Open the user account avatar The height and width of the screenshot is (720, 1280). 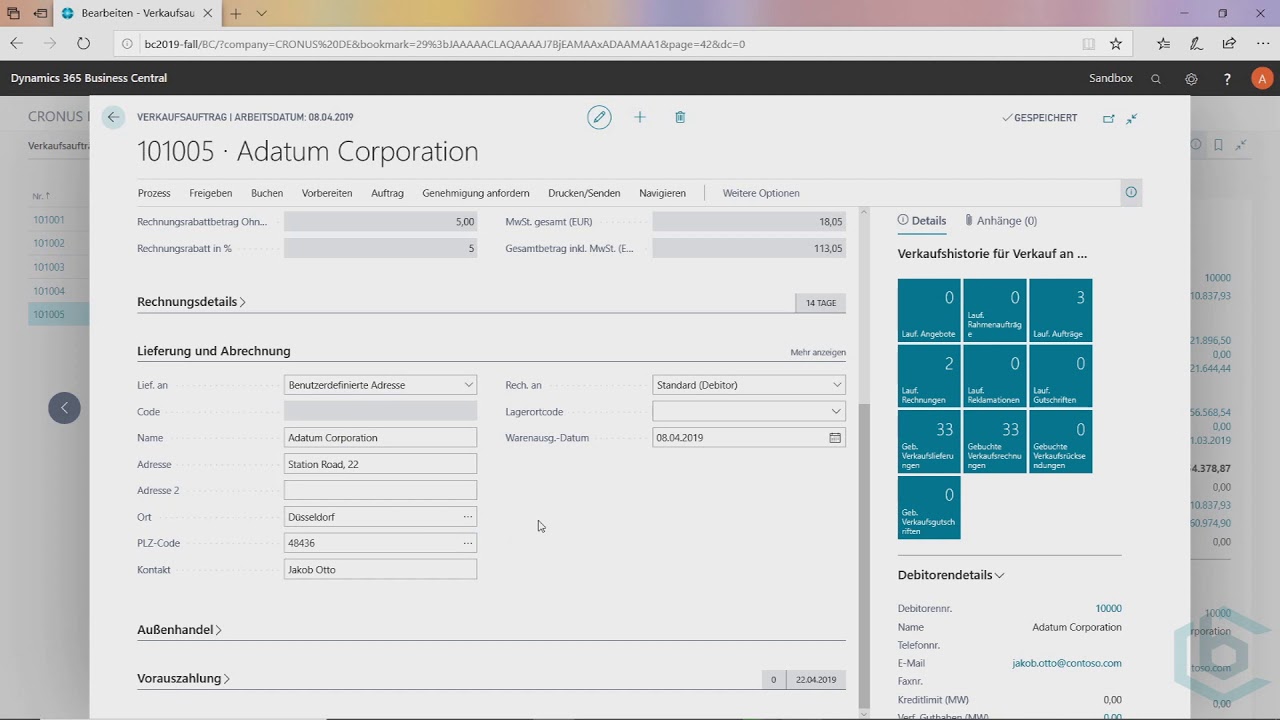point(1262,78)
